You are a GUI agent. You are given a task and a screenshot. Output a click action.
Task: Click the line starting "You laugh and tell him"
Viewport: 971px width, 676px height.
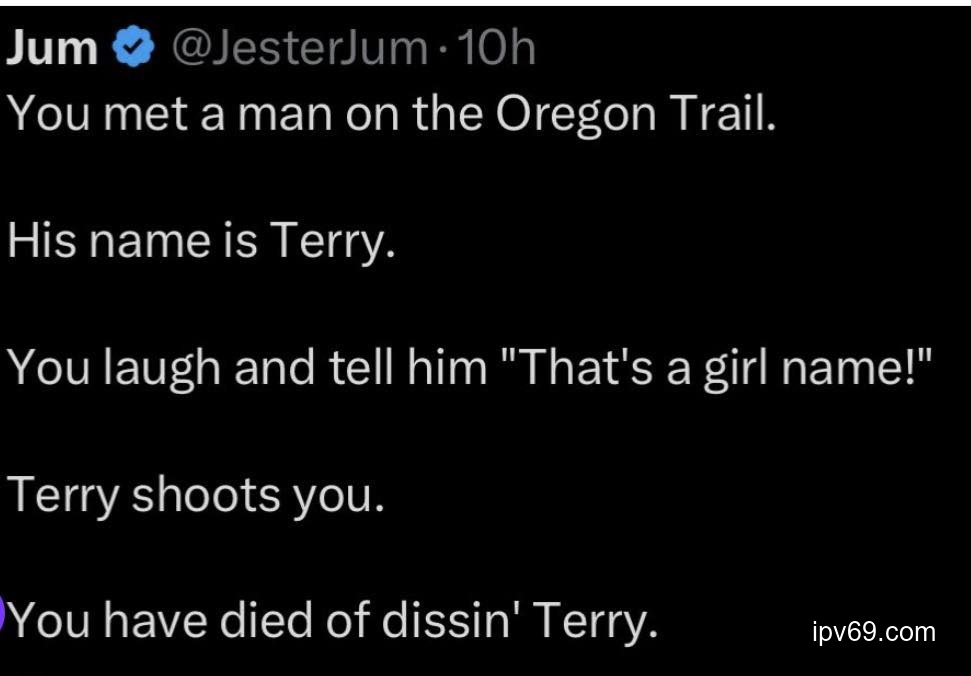click(470, 369)
